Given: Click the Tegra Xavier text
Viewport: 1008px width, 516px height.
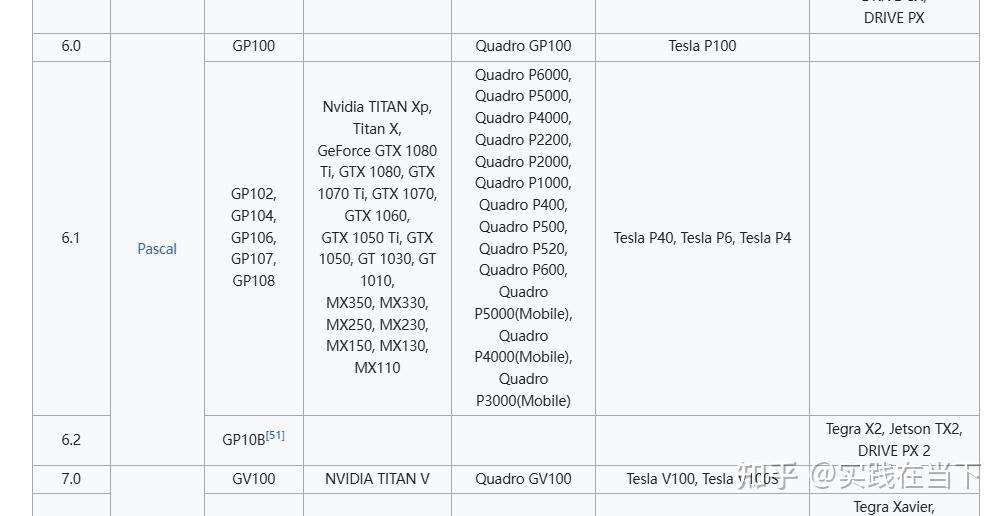Looking at the screenshot, I should pos(894,507).
